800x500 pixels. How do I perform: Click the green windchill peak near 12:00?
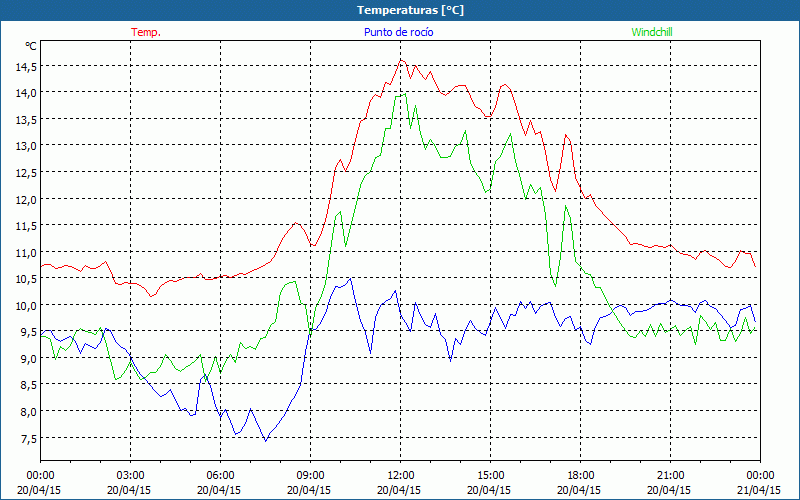click(405, 94)
